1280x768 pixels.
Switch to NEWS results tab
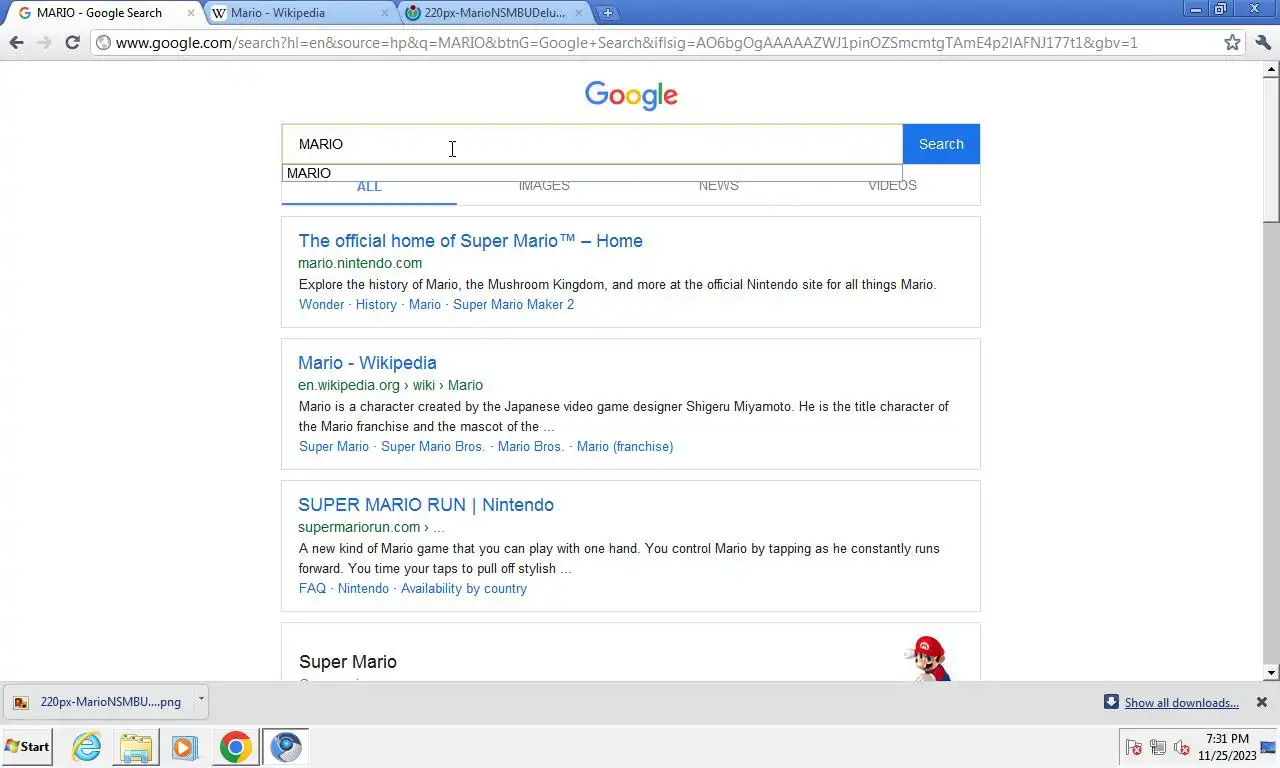(x=718, y=186)
